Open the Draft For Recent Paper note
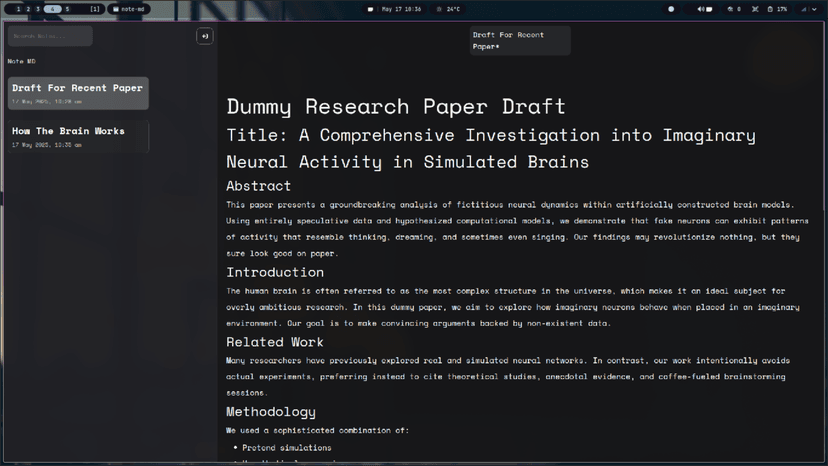828x466 pixels. 77,93
